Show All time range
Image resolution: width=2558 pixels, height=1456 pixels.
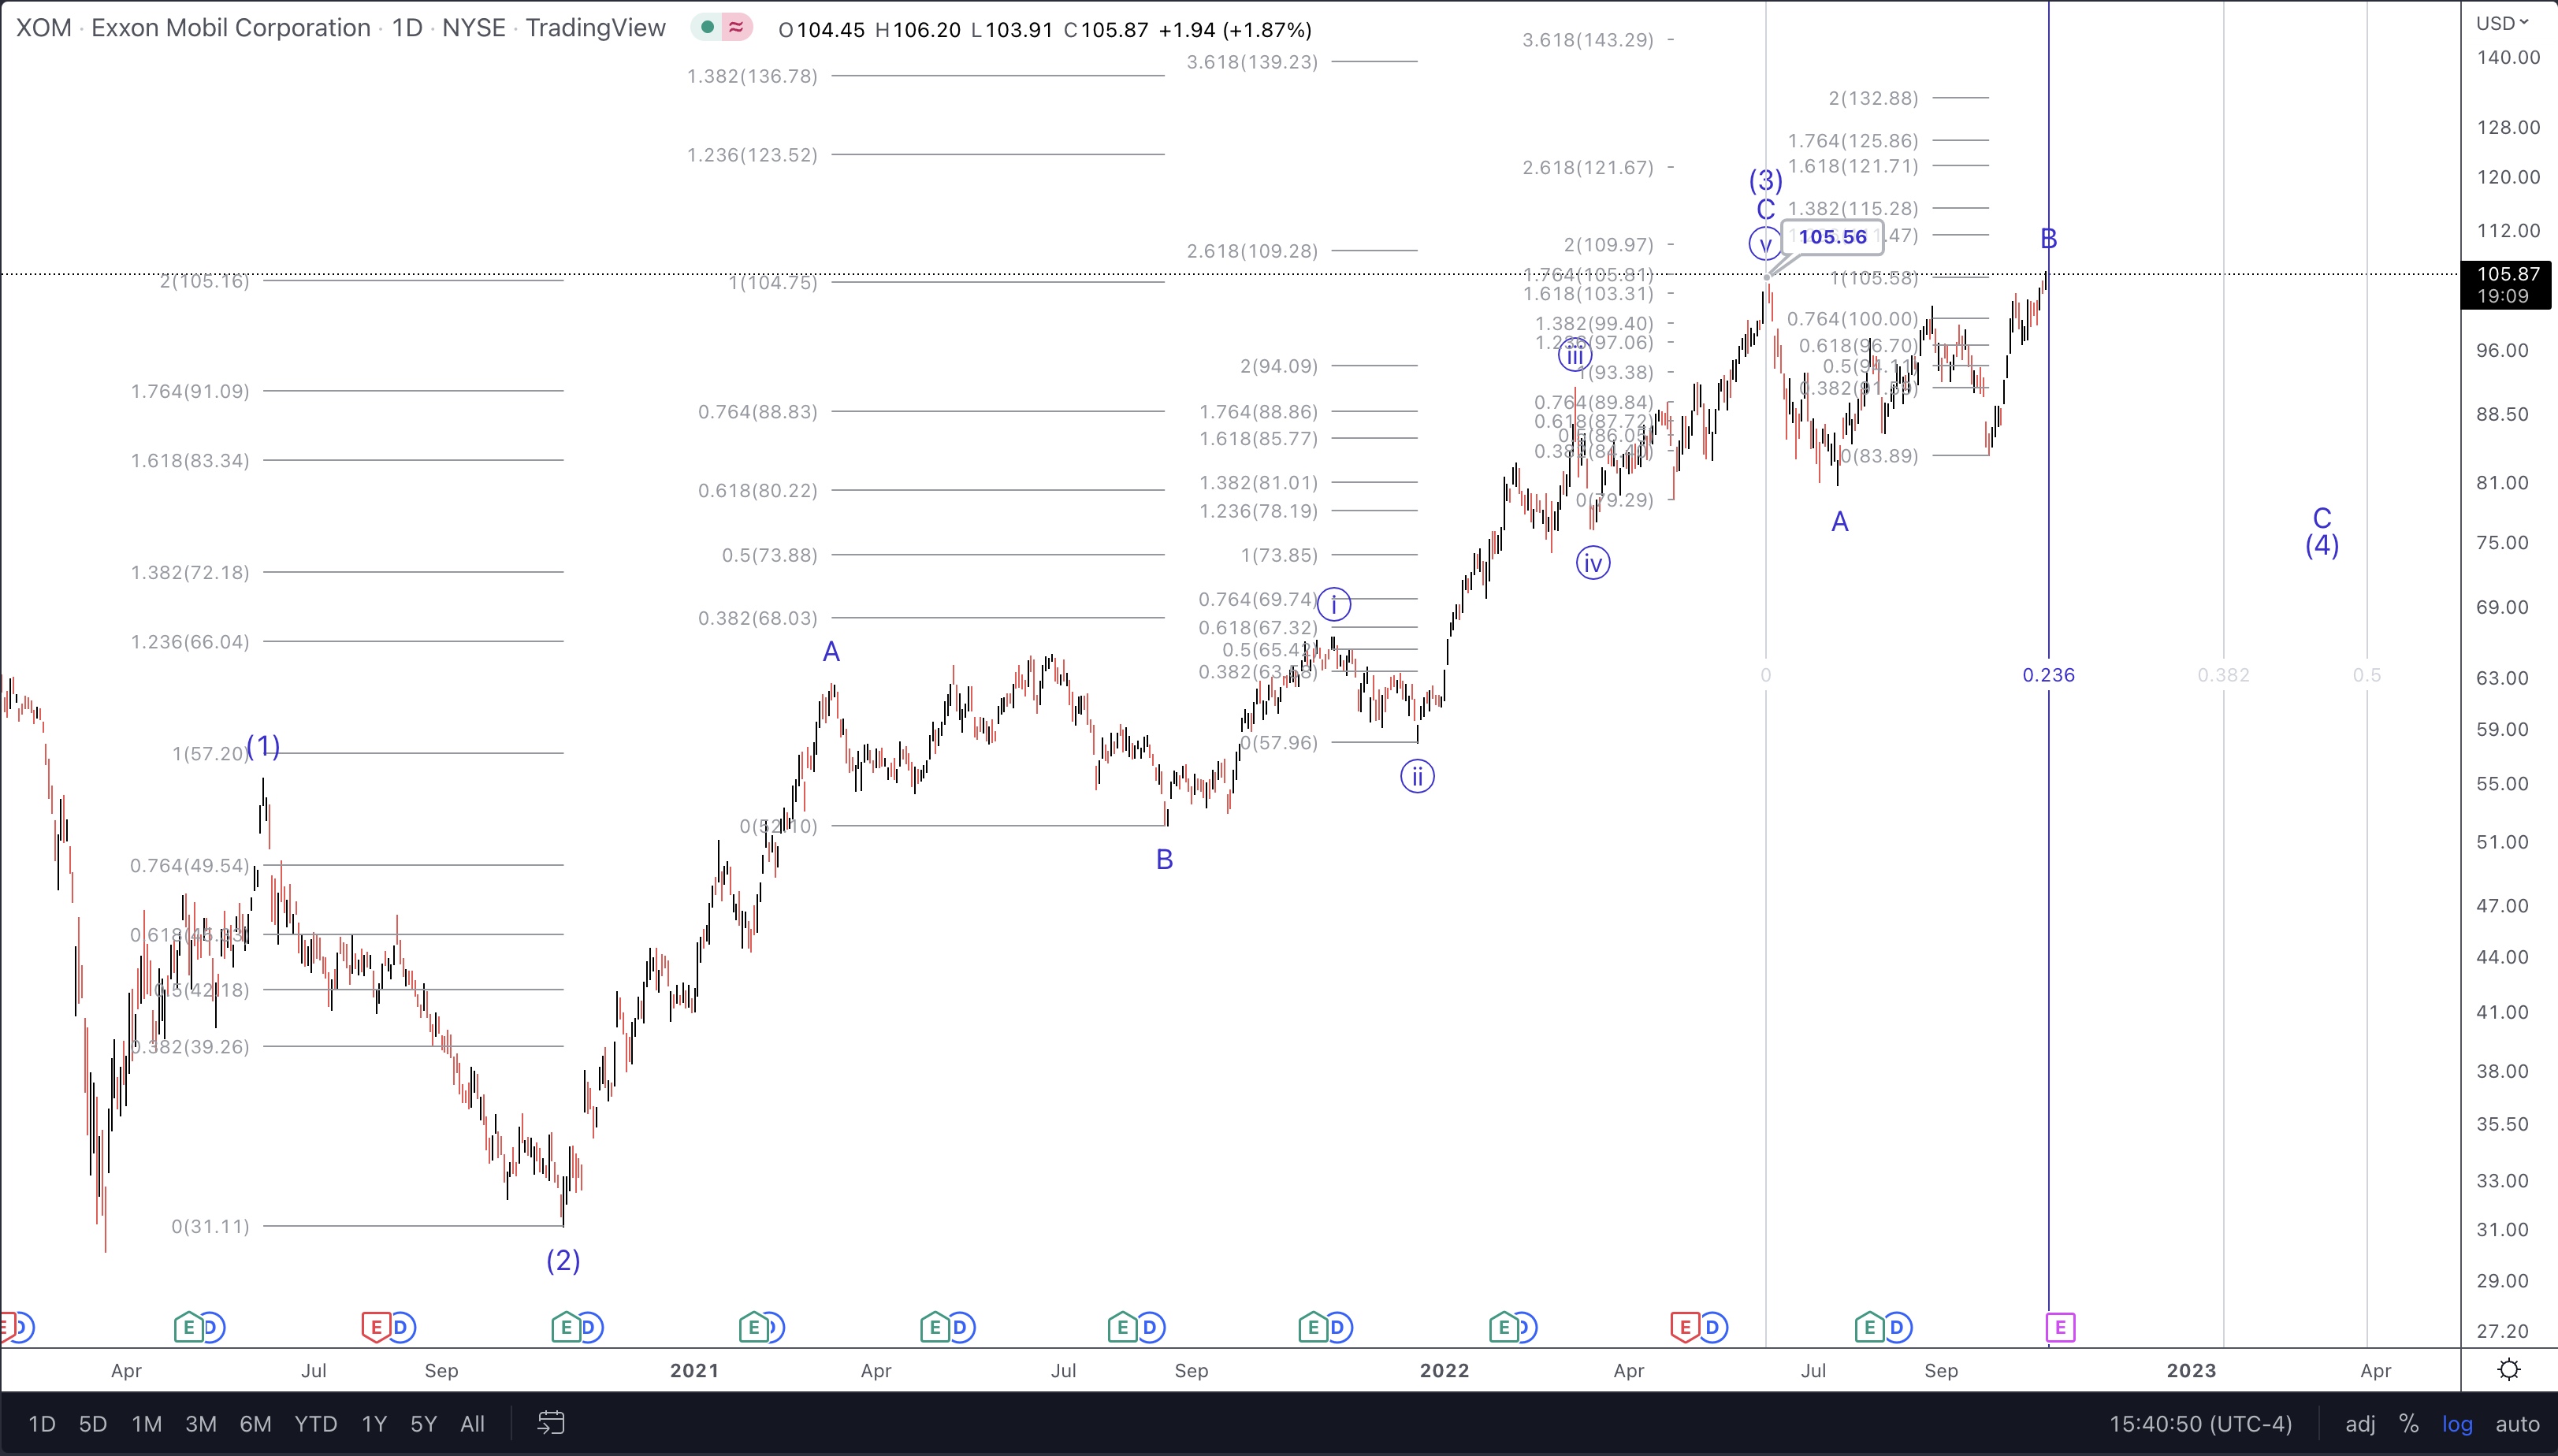472,1424
